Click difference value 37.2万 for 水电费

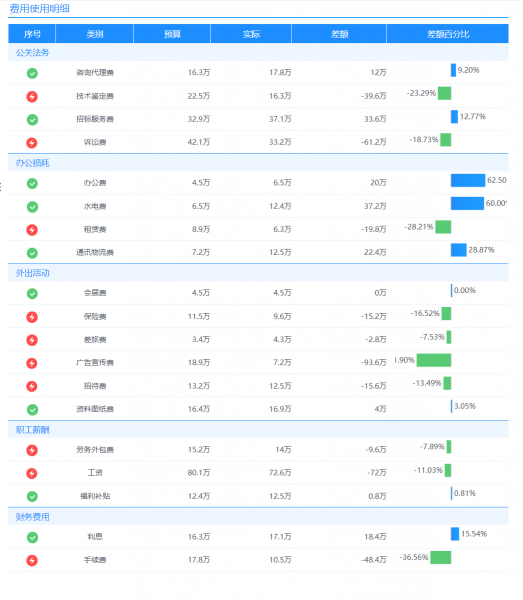pyautogui.click(x=375, y=206)
